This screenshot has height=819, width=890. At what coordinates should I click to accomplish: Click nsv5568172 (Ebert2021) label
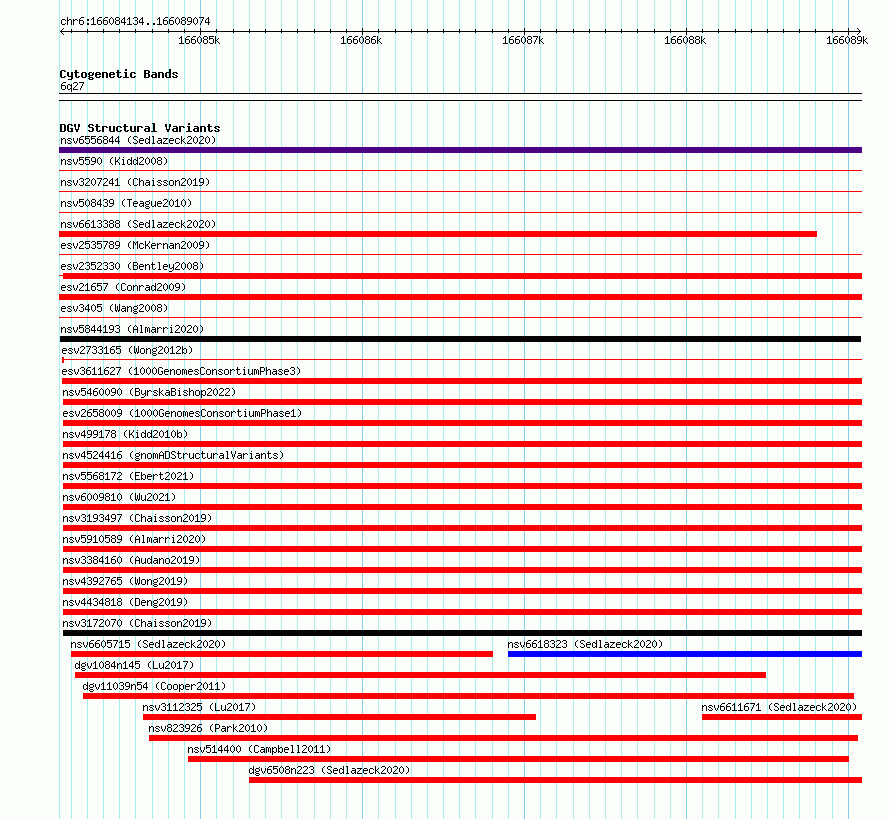tap(128, 476)
